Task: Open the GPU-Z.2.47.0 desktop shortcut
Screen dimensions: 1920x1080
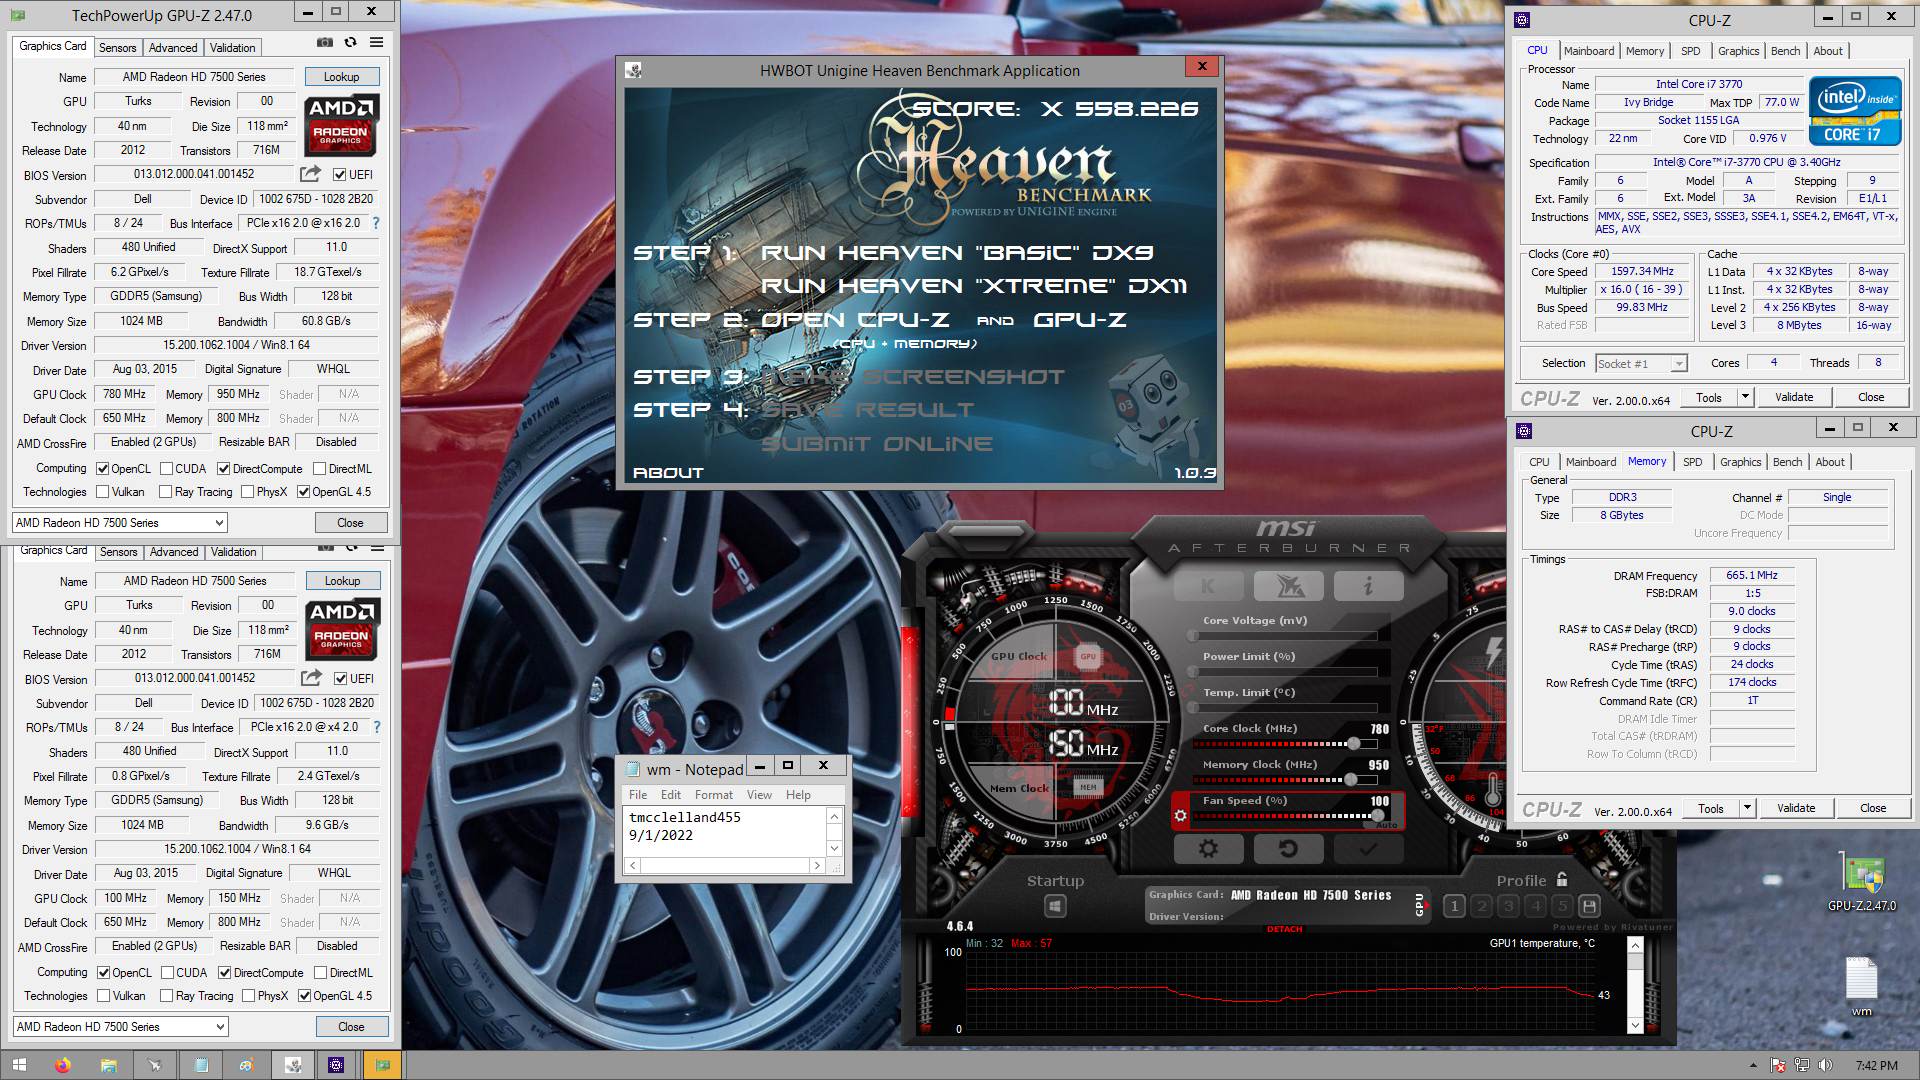Action: click(x=1861, y=882)
